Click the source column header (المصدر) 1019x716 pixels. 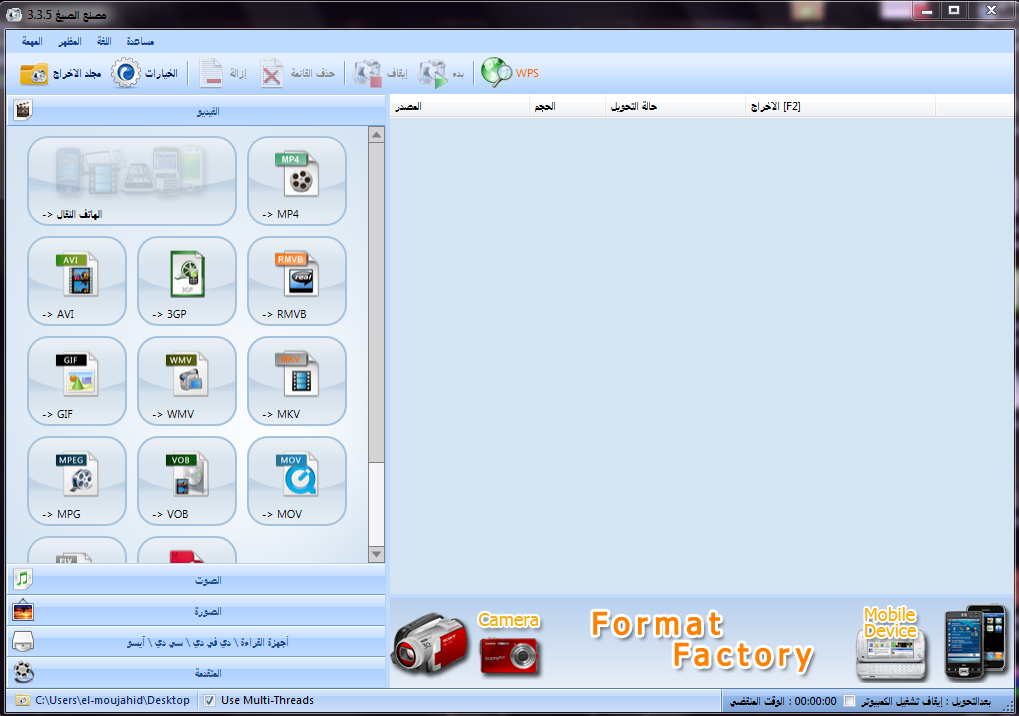[459, 107]
